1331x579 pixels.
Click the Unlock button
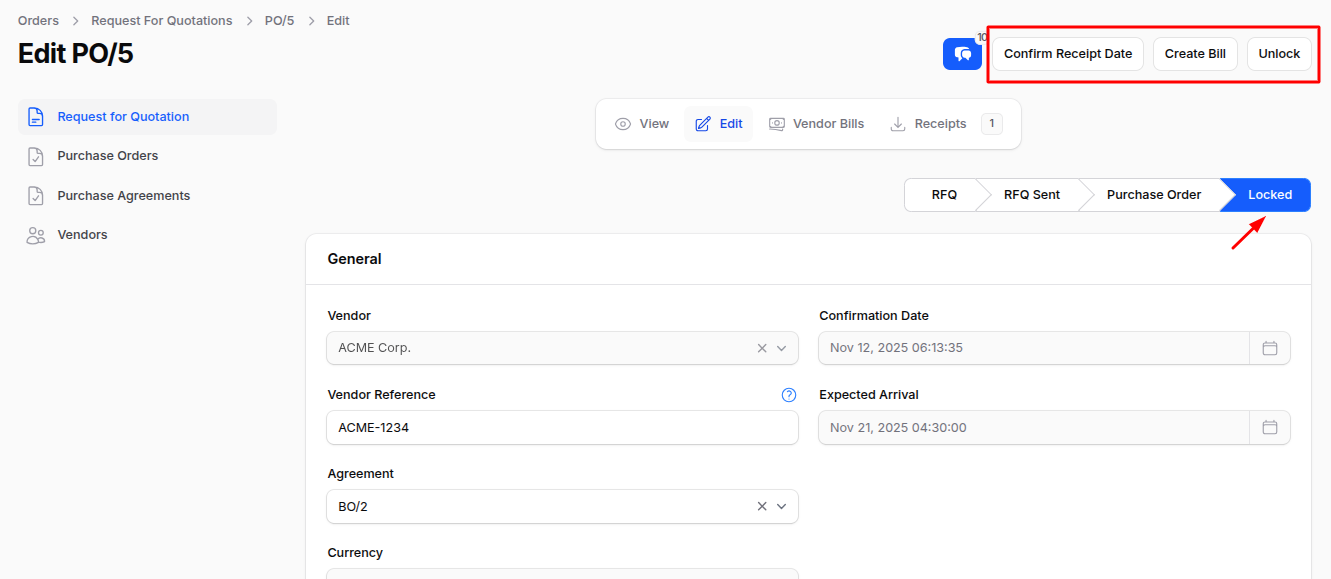[1279, 54]
